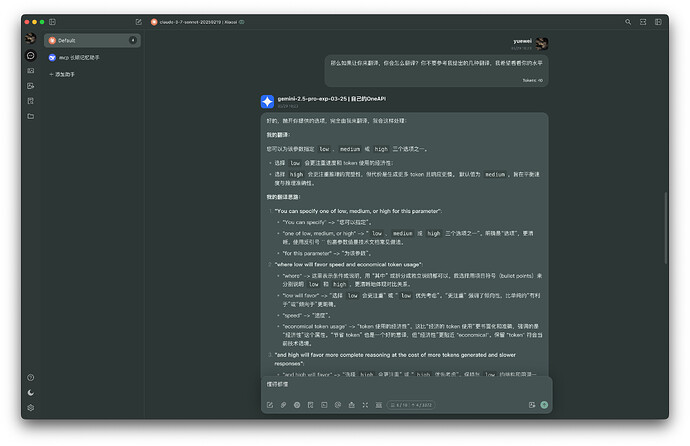The height and width of the screenshot is (446, 690).
Task: Toggle dark theme with moon icon
Action: [x=30, y=392]
